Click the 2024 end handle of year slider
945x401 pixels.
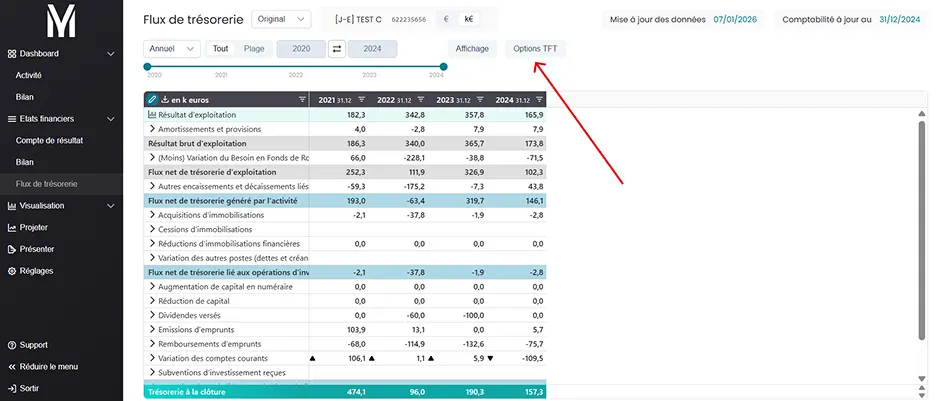point(443,67)
